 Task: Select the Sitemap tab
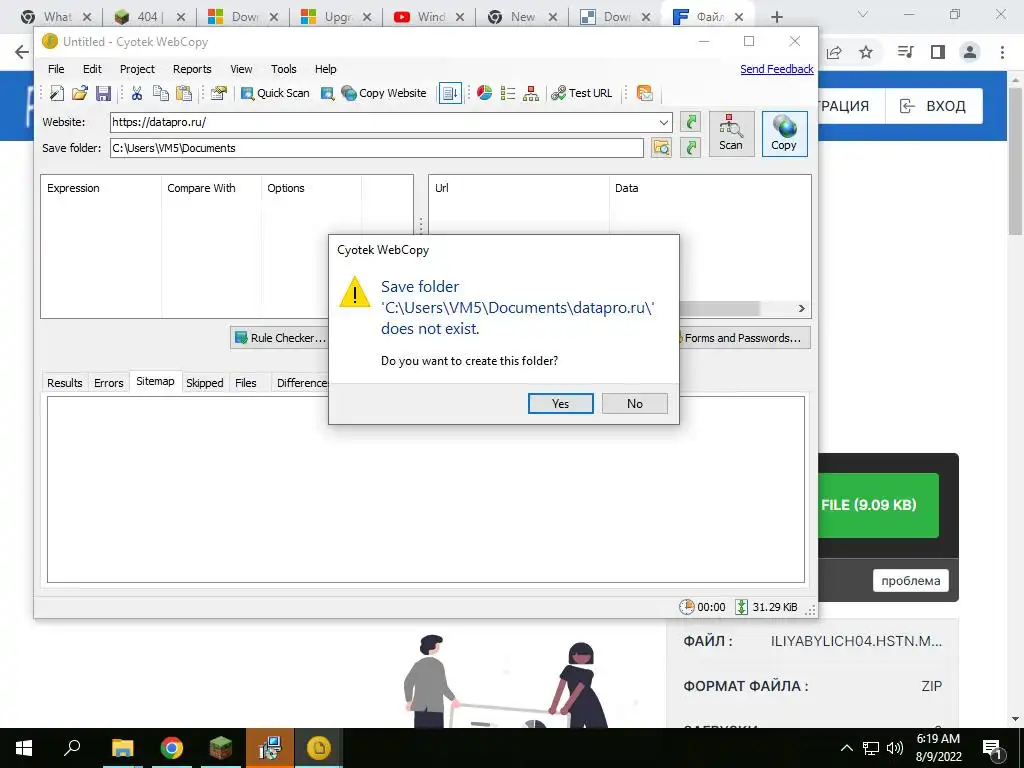(155, 381)
